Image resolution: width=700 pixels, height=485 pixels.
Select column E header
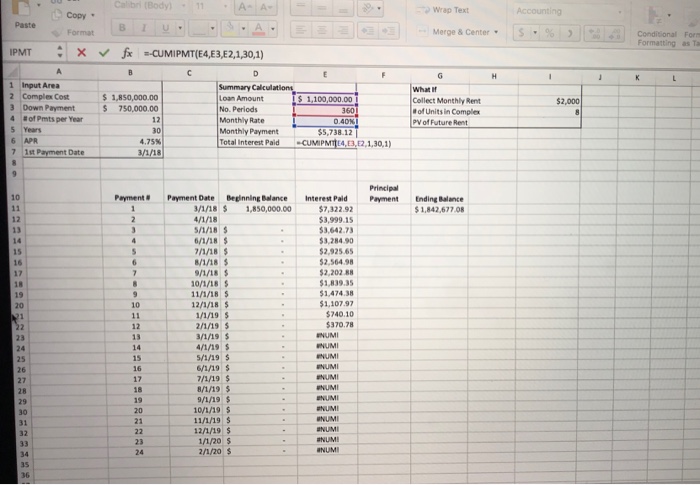tap(325, 74)
